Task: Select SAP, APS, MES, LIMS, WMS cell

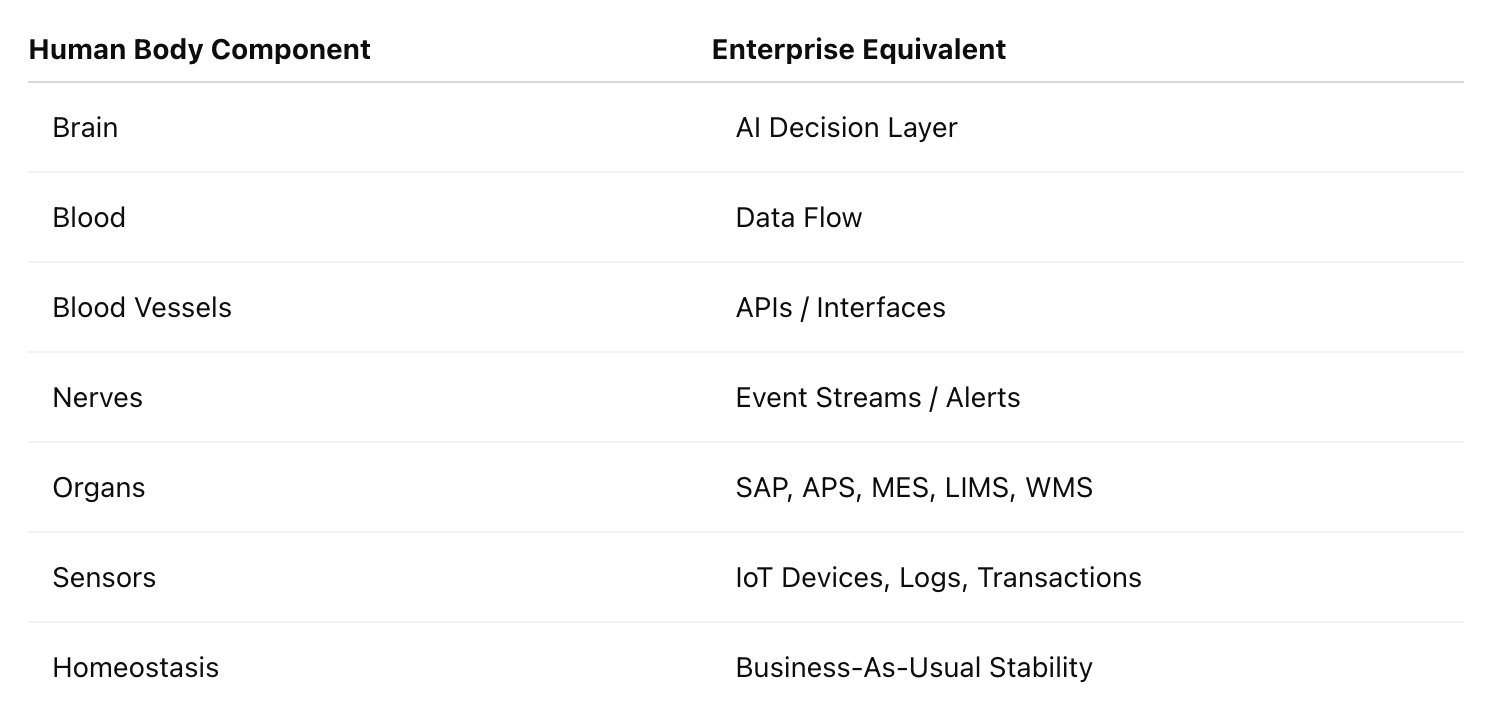Action: [914, 488]
